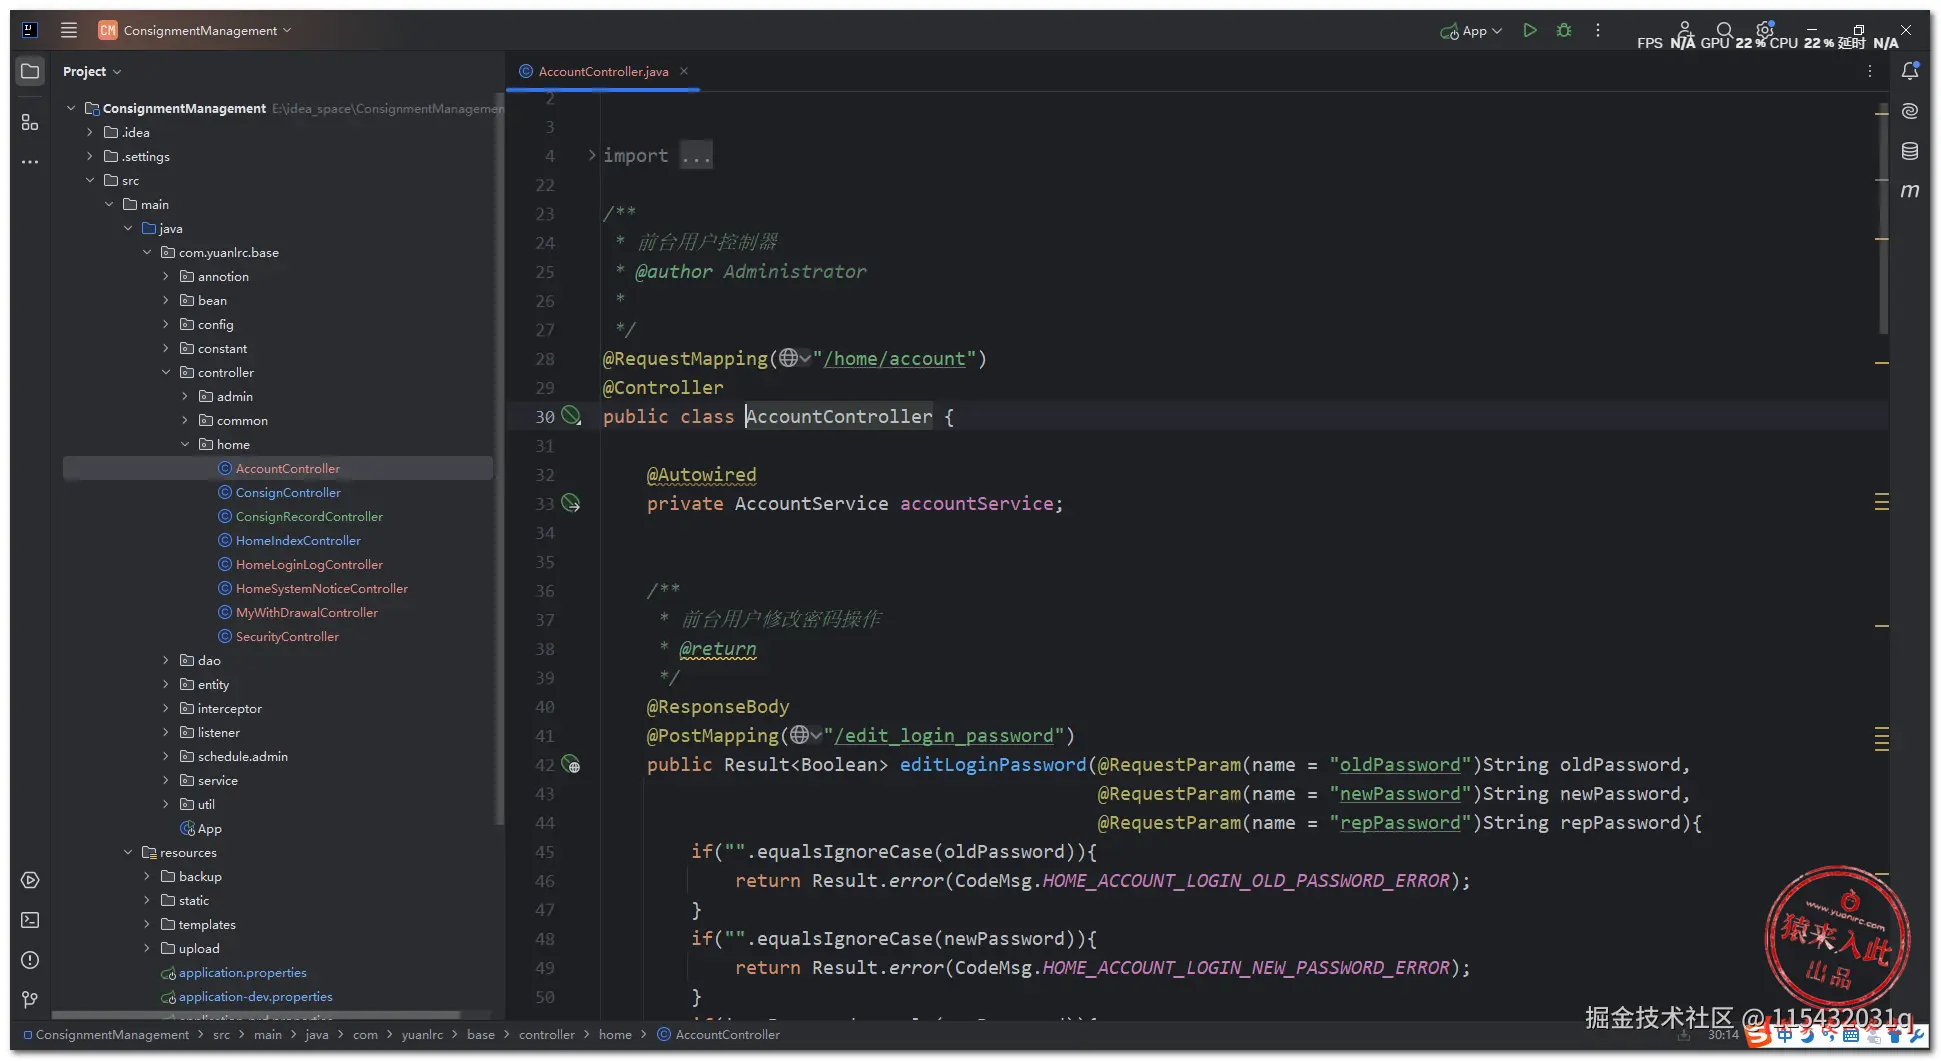Click the gutter bean icon on line 30
Screen dimensions: 1941x1061
point(571,416)
